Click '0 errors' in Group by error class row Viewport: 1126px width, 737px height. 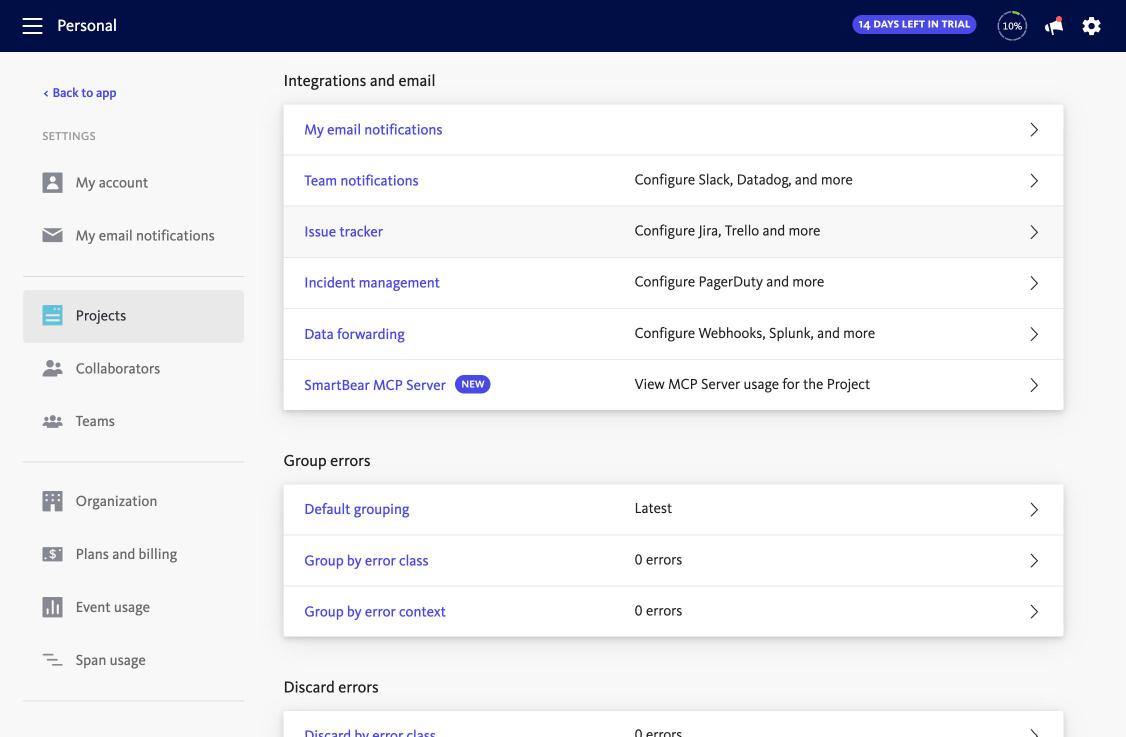point(658,560)
